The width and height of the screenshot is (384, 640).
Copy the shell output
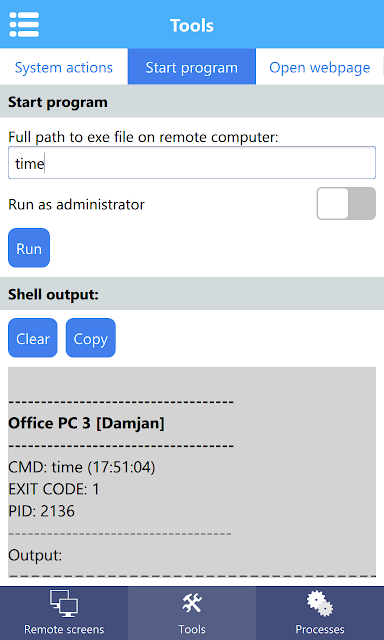tap(91, 338)
